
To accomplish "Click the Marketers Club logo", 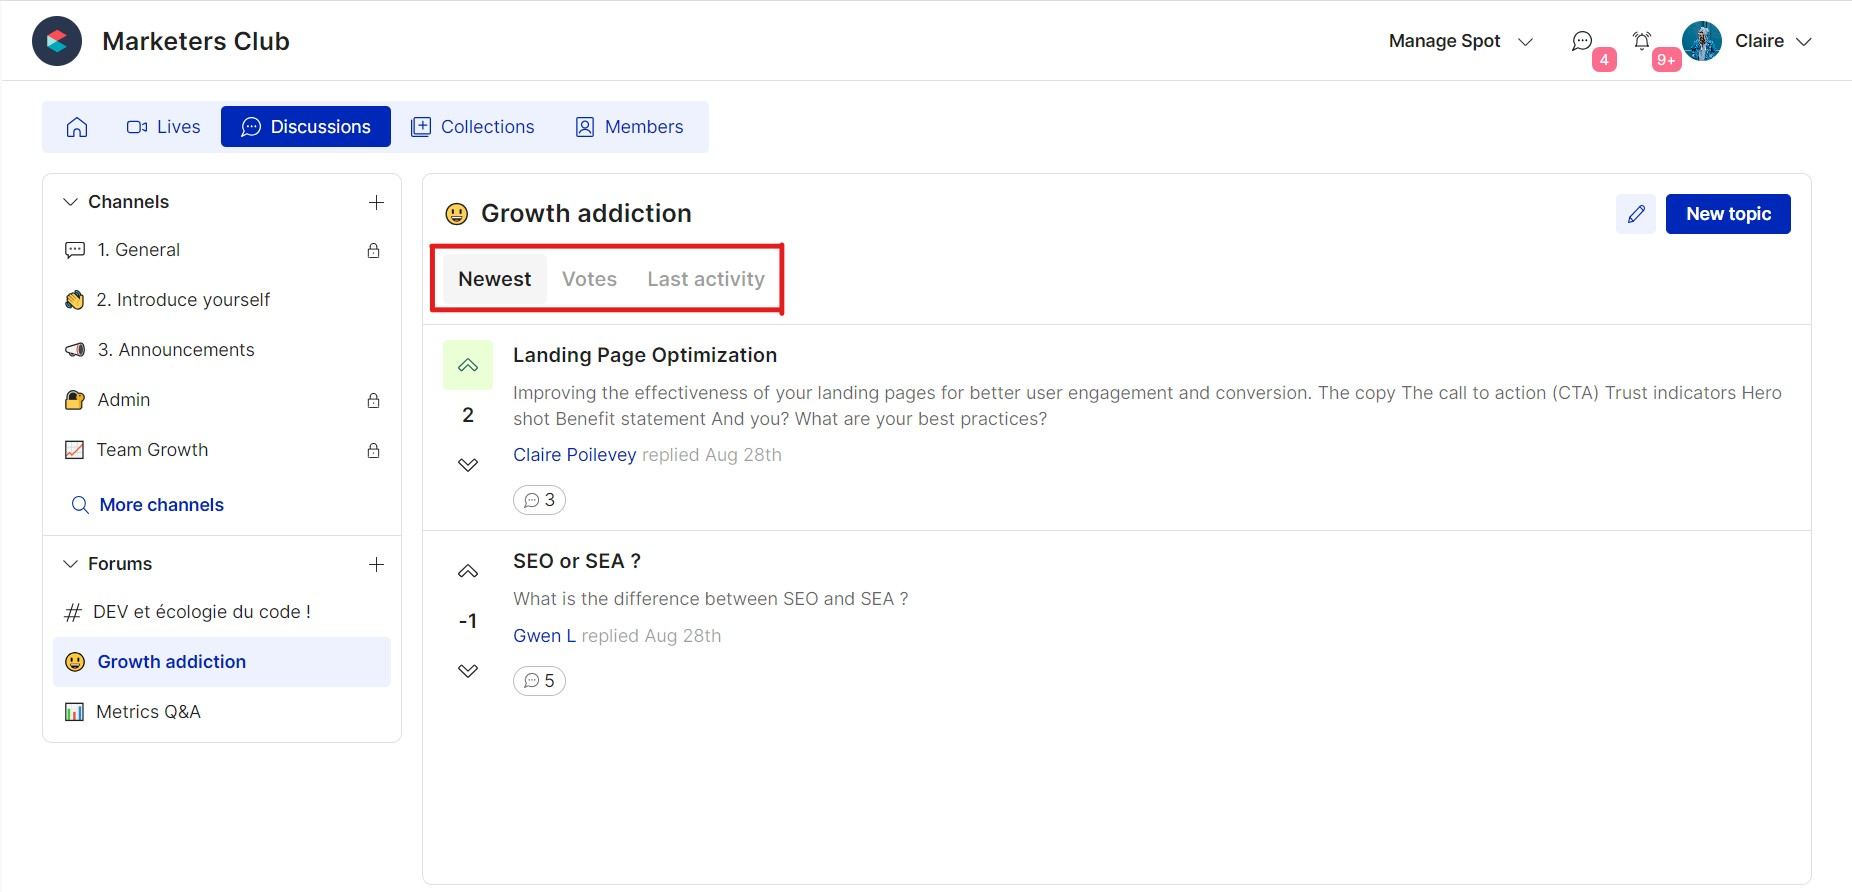I will coord(57,41).
